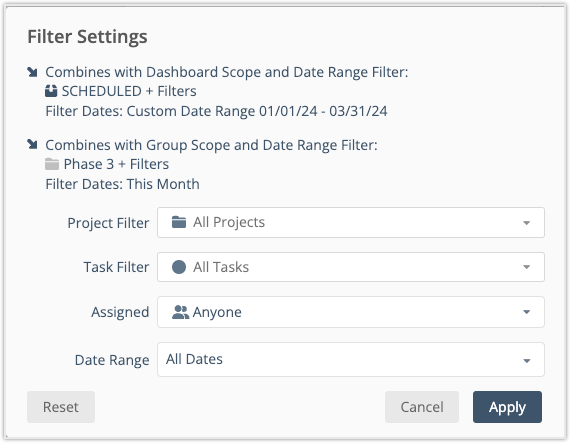Click the folder icon in All Projects field
The width and height of the screenshot is (570, 443).
tap(179, 222)
